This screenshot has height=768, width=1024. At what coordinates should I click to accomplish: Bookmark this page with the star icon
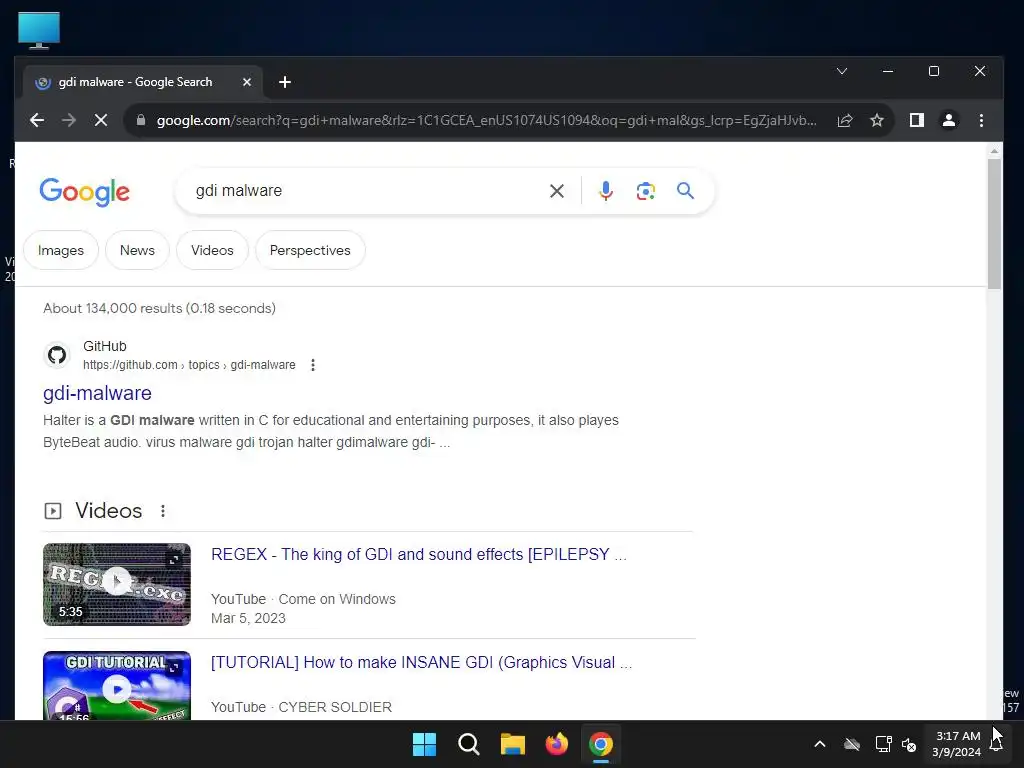(x=877, y=120)
